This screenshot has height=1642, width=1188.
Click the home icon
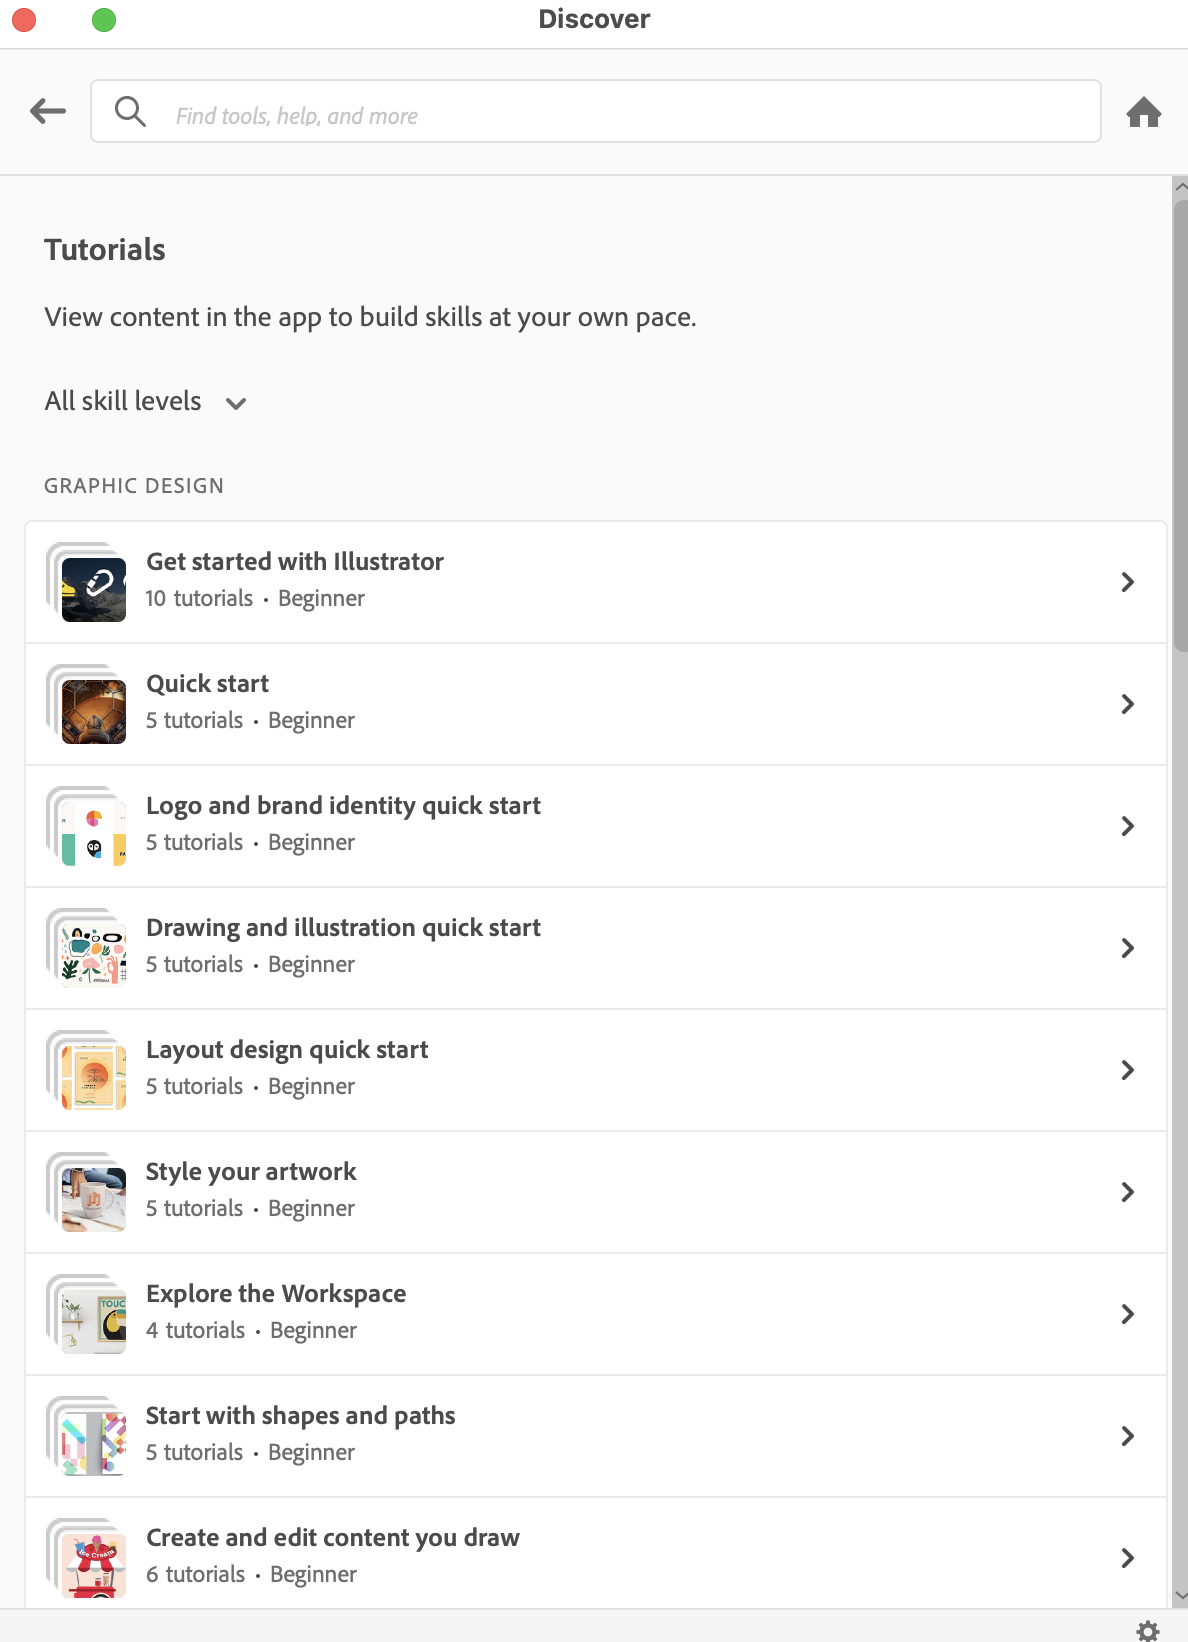1144,112
